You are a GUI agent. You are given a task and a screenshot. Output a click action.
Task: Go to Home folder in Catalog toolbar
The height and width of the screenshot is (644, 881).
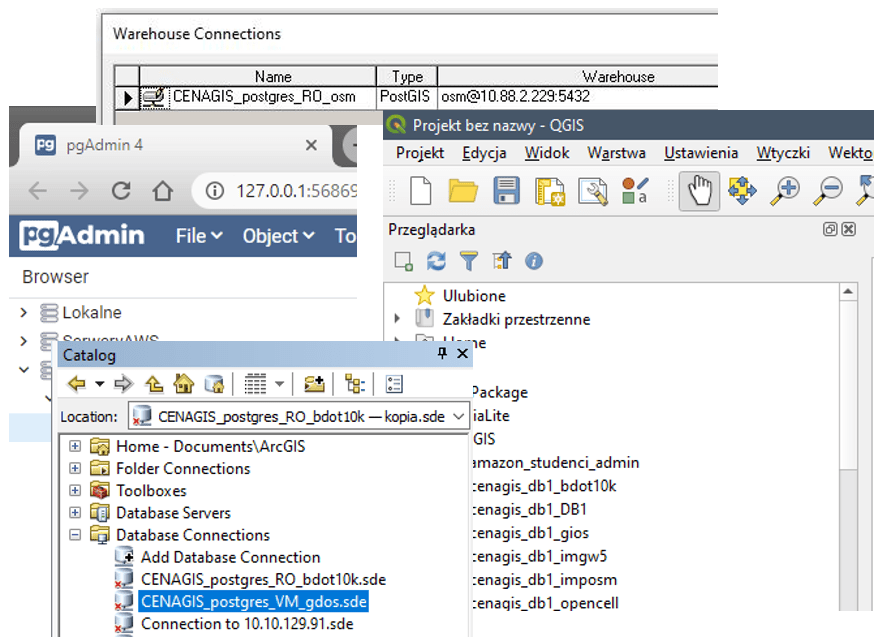(x=184, y=384)
